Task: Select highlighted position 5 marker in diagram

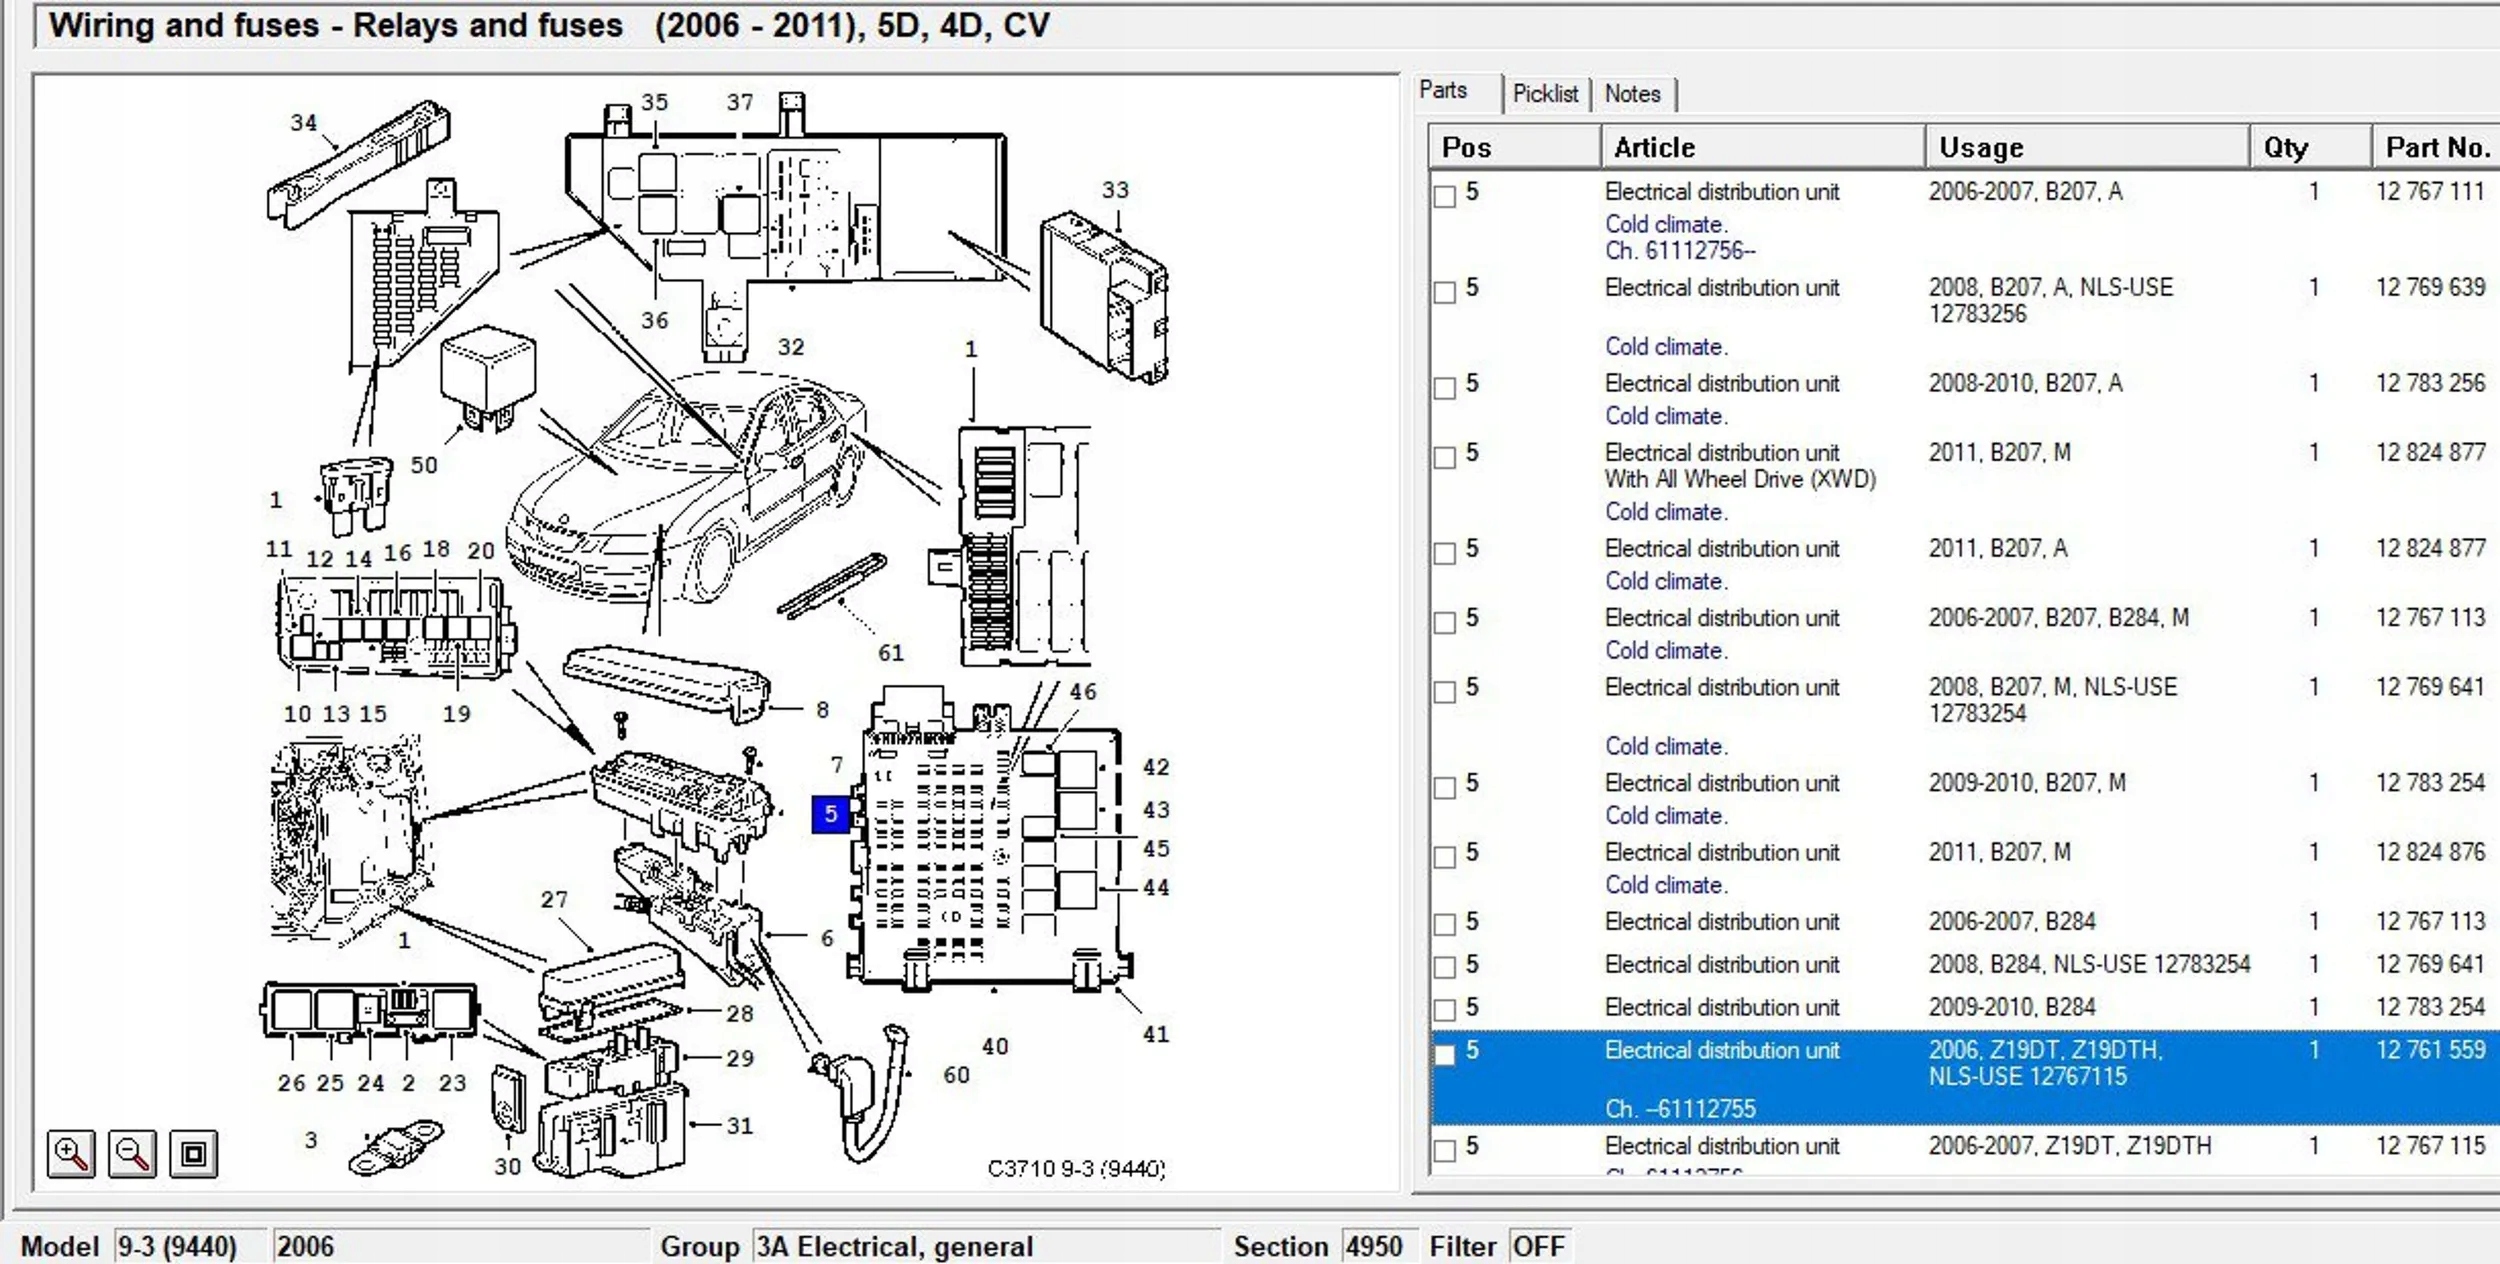Action: [830, 814]
